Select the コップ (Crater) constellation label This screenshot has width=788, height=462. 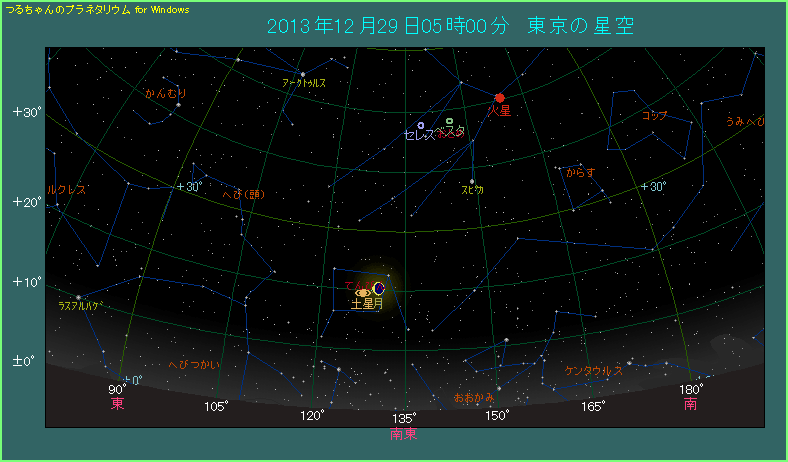[654, 115]
